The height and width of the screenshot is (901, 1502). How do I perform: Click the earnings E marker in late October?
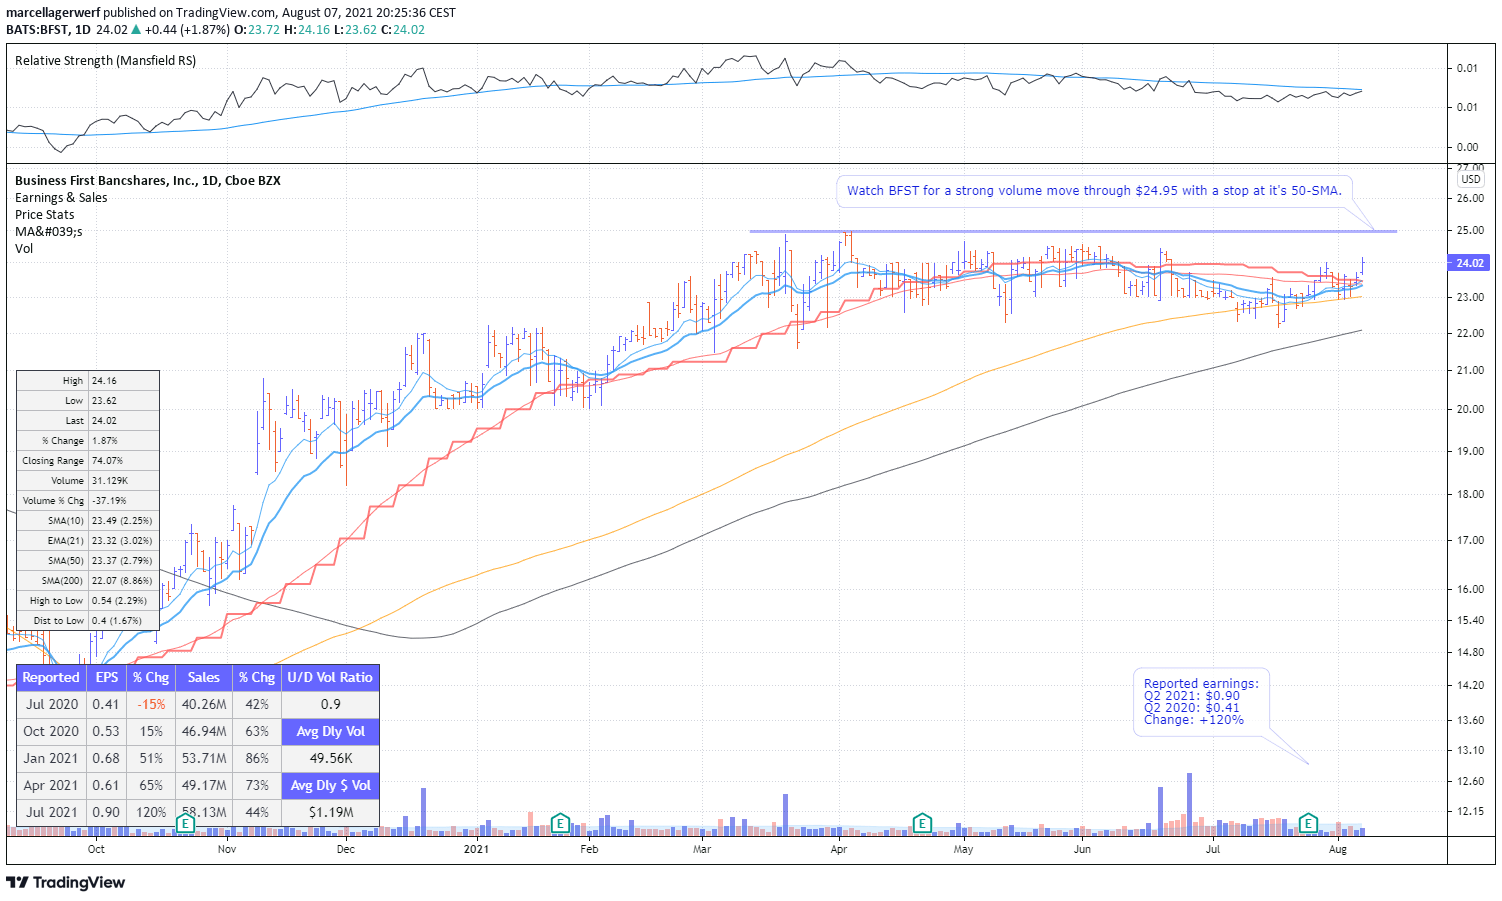coord(185,824)
